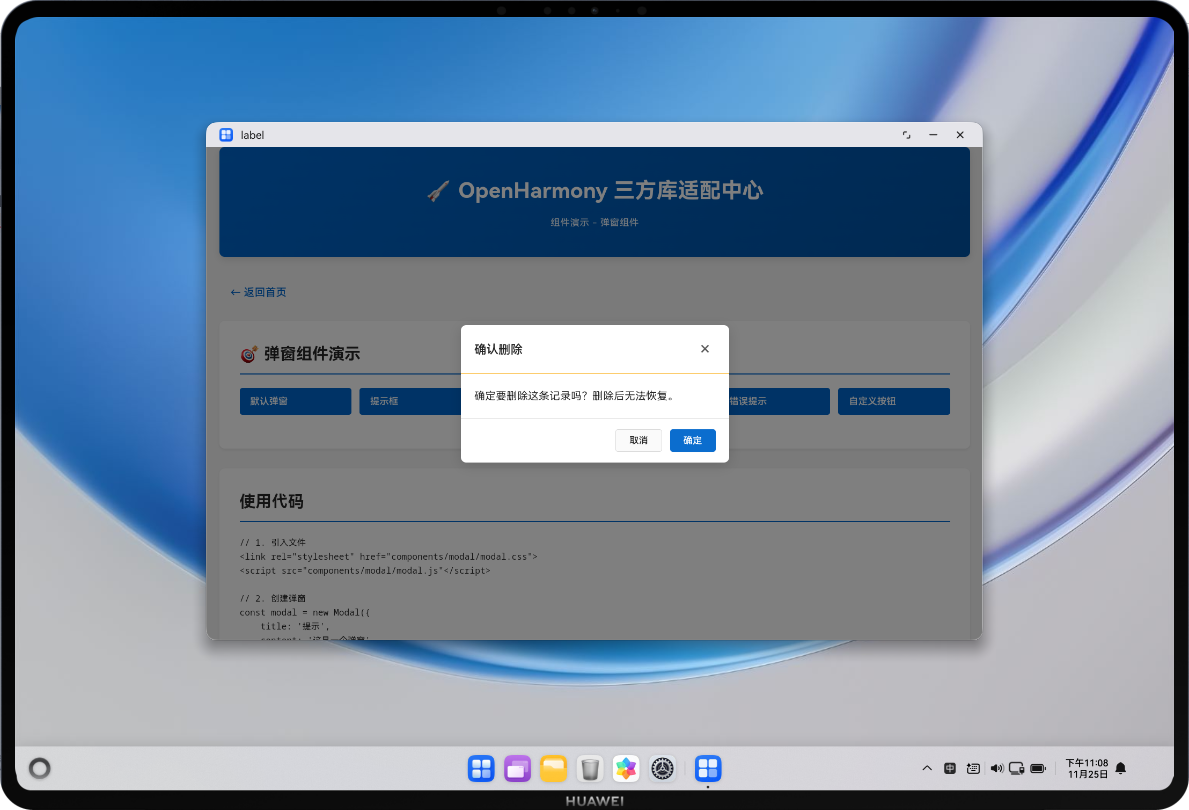Click the label app icon in title bar
This screenshot has height=810, width=1189.
(226, 135)
